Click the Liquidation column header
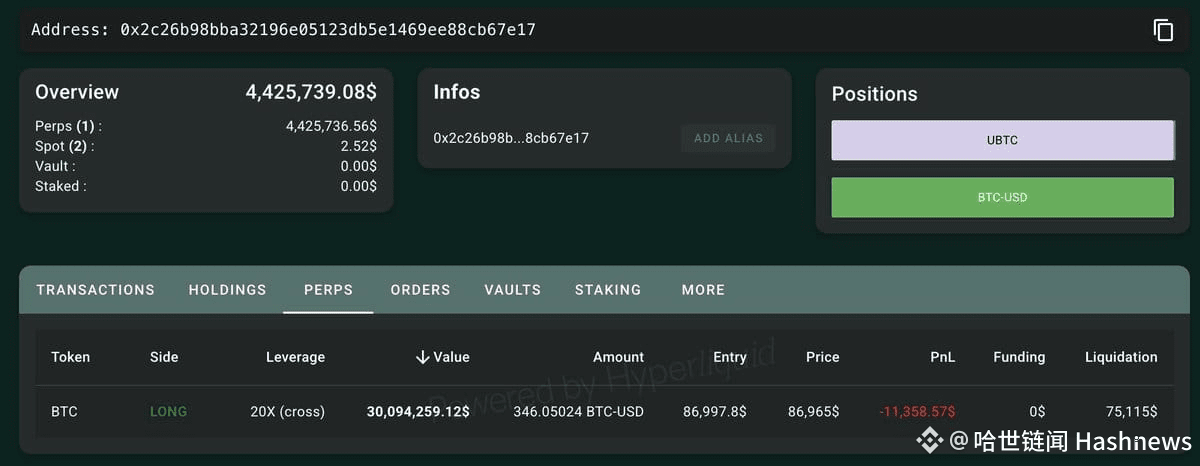 (1121, 357)
